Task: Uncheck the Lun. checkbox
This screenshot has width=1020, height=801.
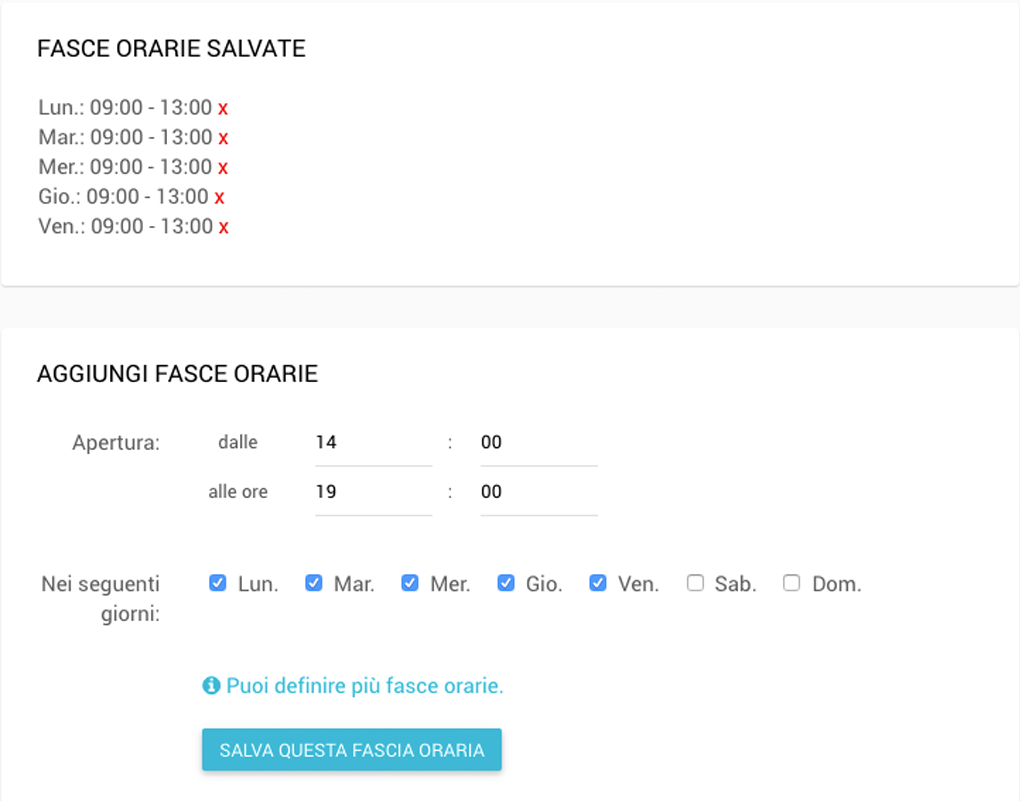Action: (218, 583)
